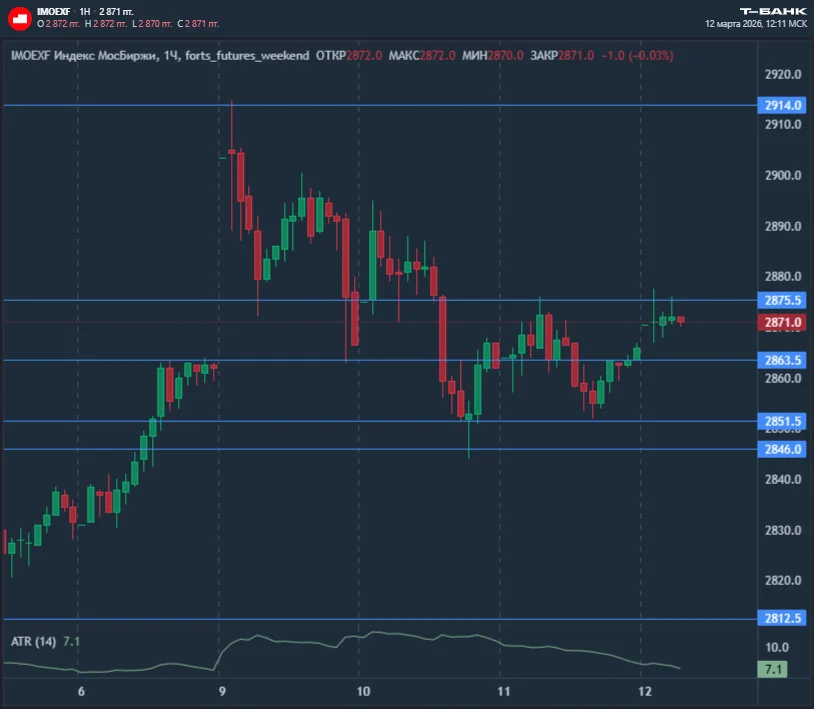Screen dimensions: 814x709
Task: Click the 2890.0 price scale tick
Action: pos(783,226)
